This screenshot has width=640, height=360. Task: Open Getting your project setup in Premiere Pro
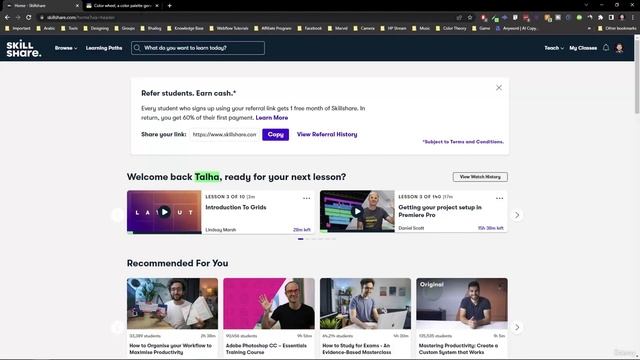coord(440,211)
